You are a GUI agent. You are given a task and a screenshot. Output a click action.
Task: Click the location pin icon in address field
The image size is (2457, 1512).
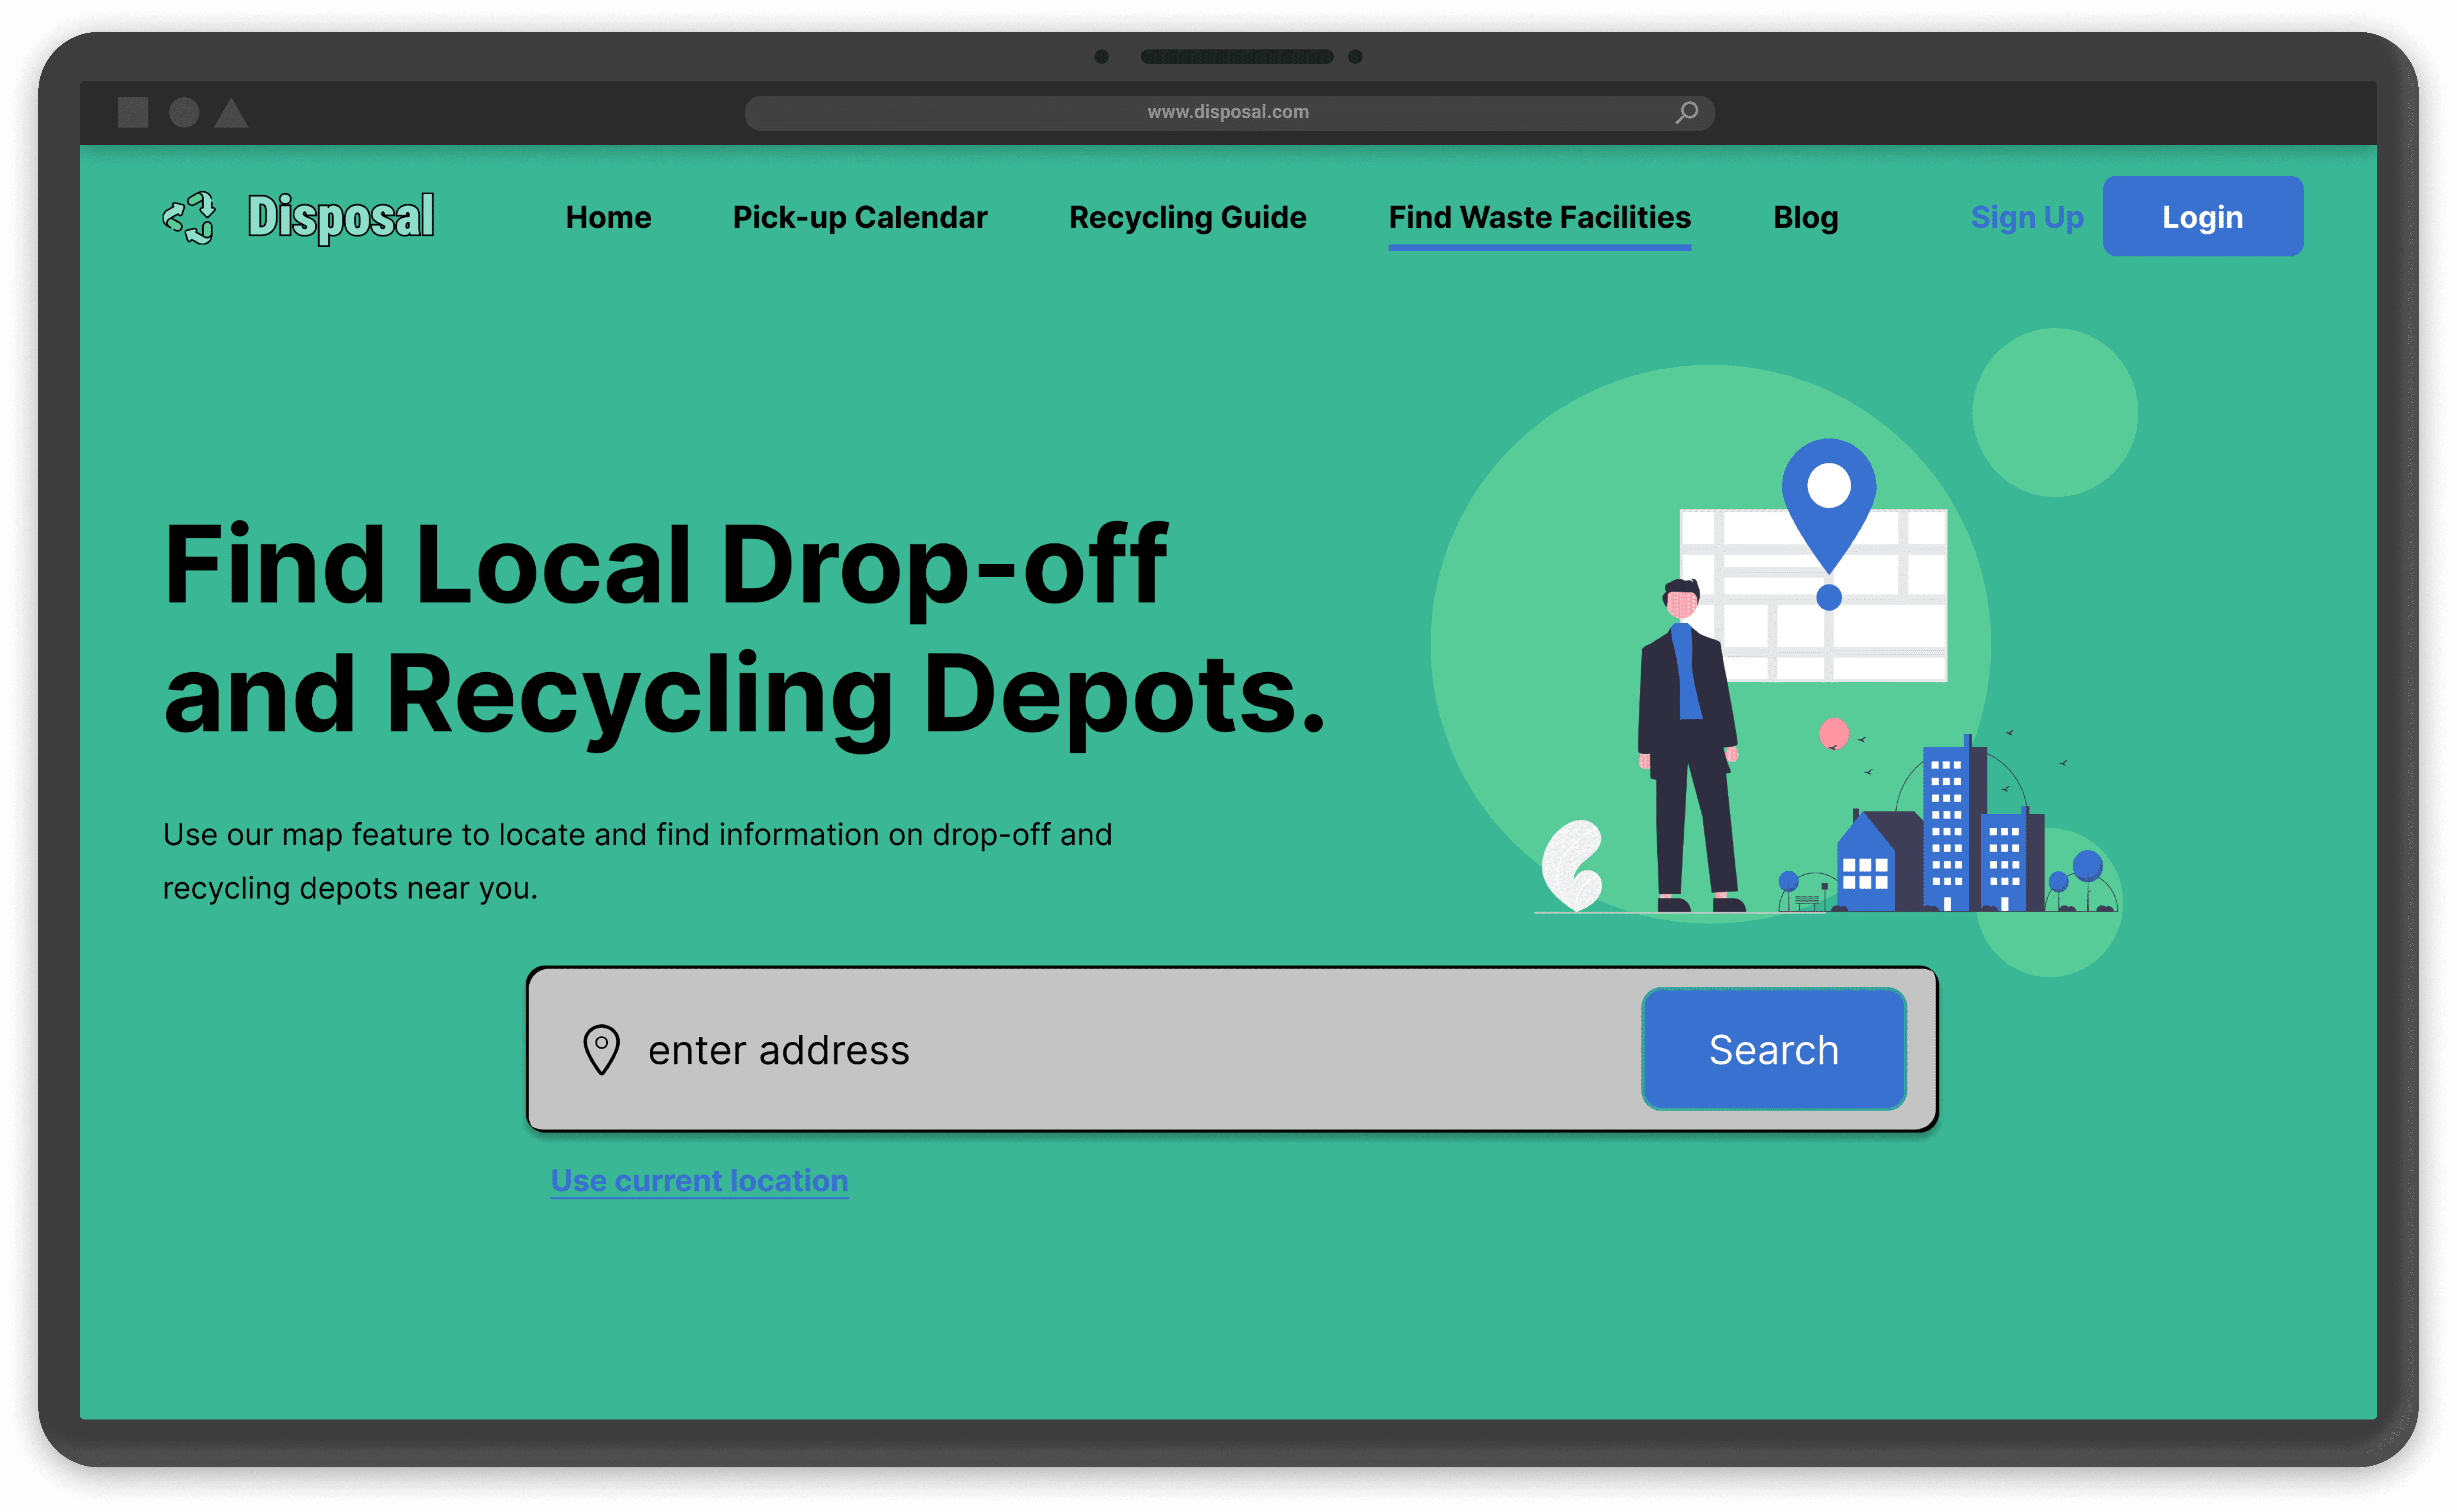(x=601, y=1049)
